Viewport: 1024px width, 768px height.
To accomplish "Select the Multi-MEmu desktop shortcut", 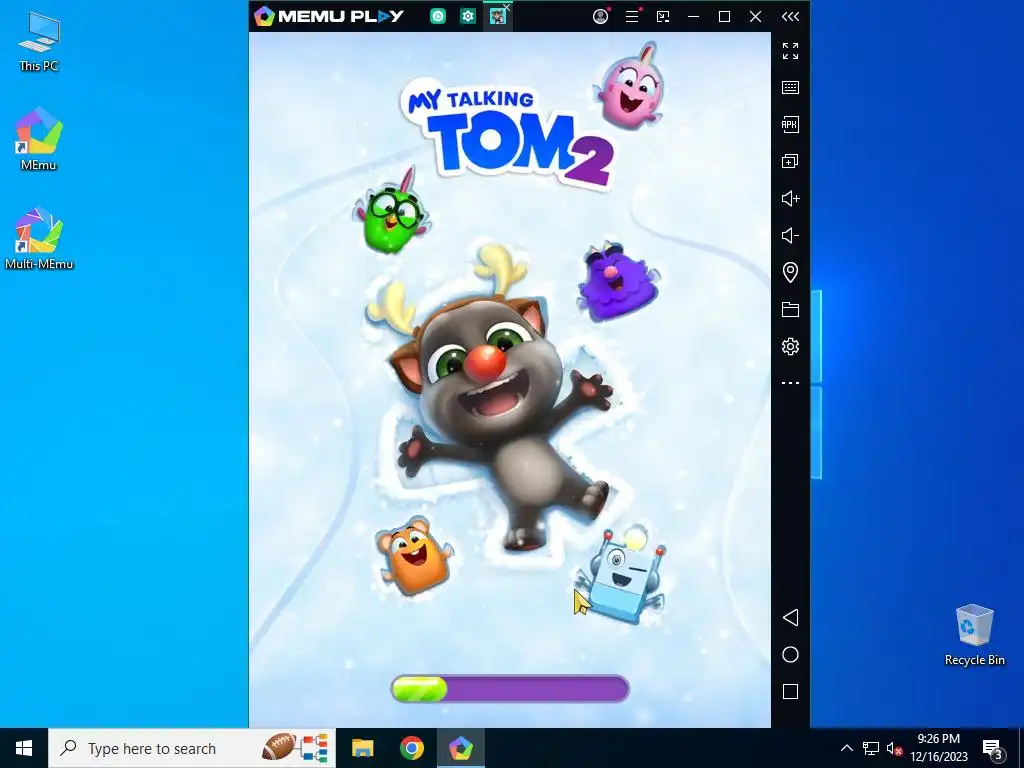I will point(39,239).
